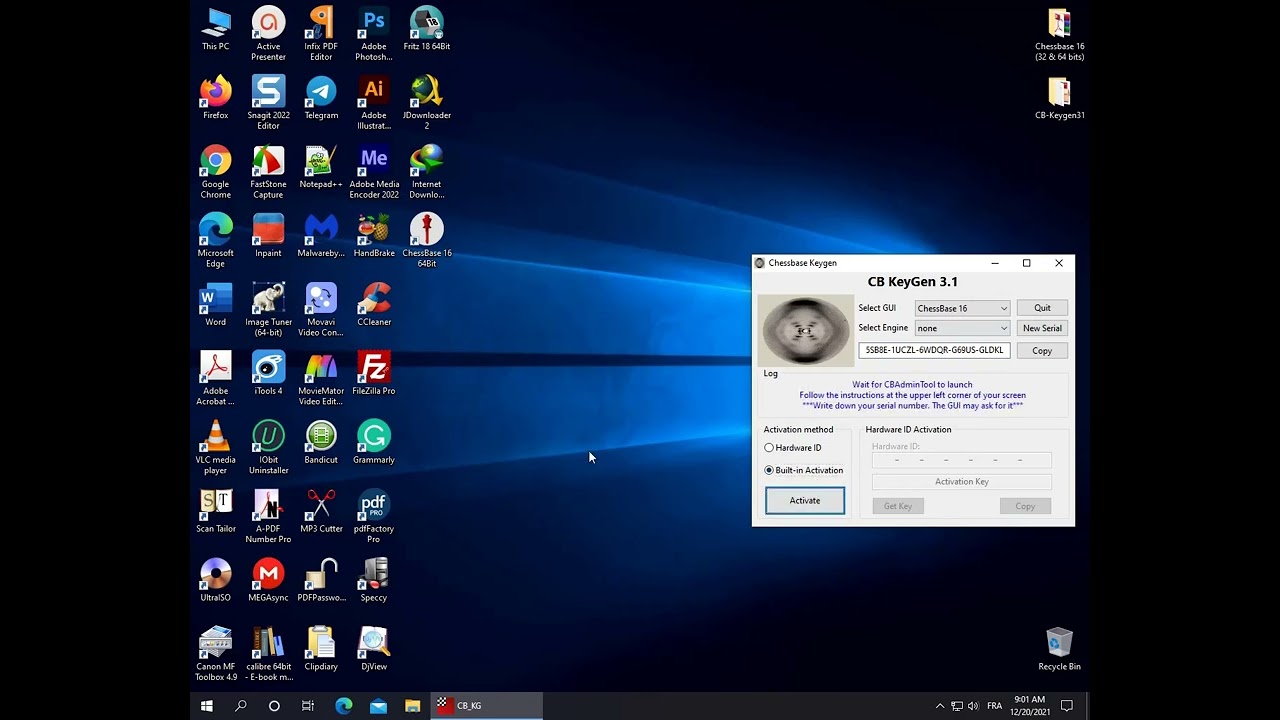The image size is (1280, 720).
Task: Select the Hardware ID radio button
Action: pos(769,448)
